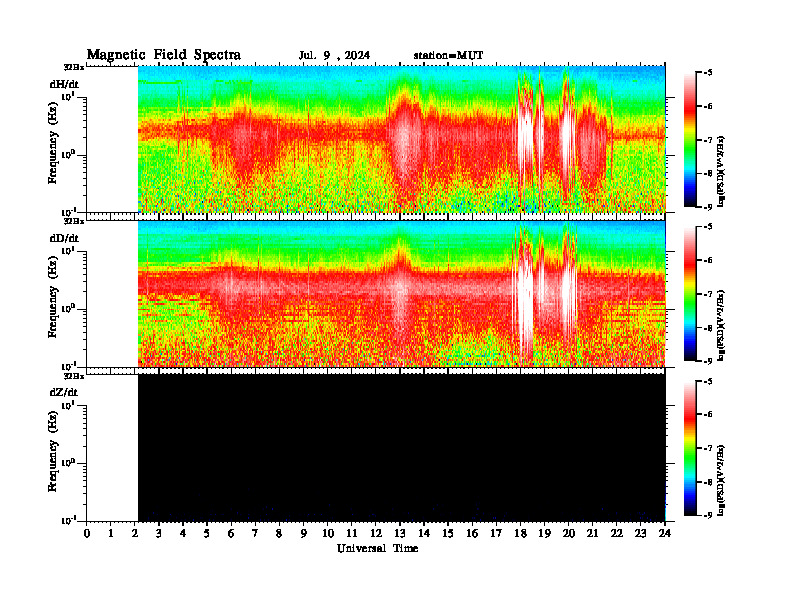Viewport: 792px width, 612px height.
Task: Click the dZ/dt panel color scale bar
Action: click(690, 448)
